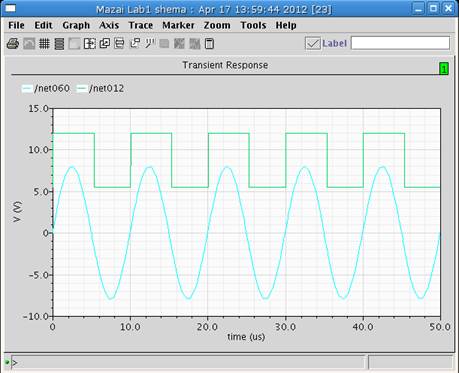459x373 pixels.
Task: Open the Trace menu
Action: [x=141, y=25]
